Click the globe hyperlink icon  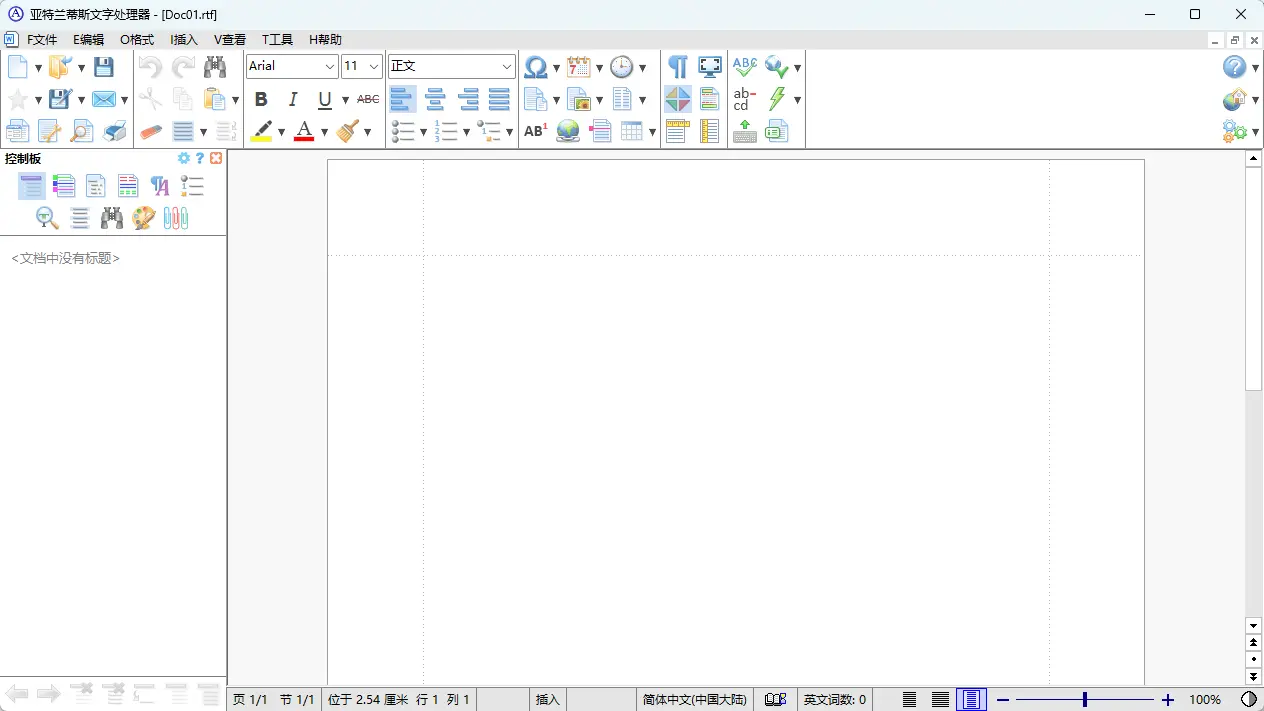tap(568, 131)
